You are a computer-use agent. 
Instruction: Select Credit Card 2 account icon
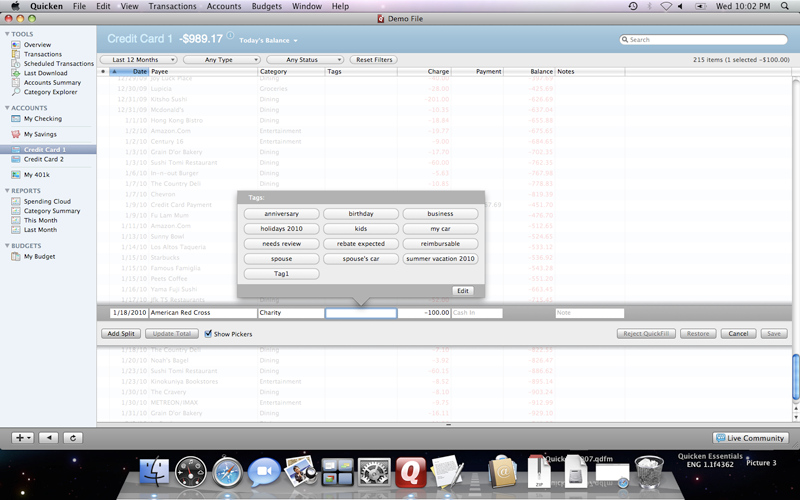point(16,159)
